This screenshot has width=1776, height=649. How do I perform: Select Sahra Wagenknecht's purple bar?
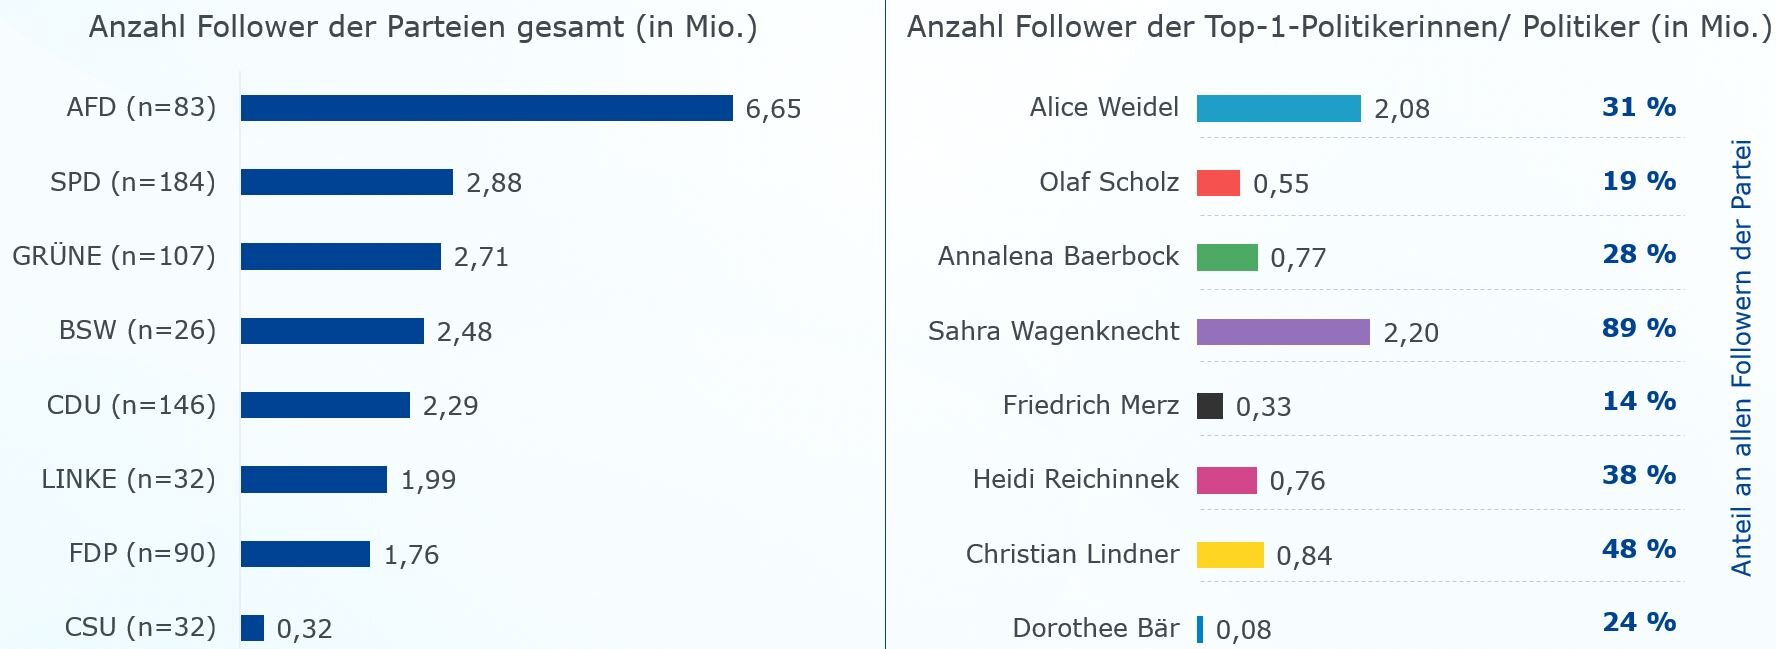[x=1283, y=332]
